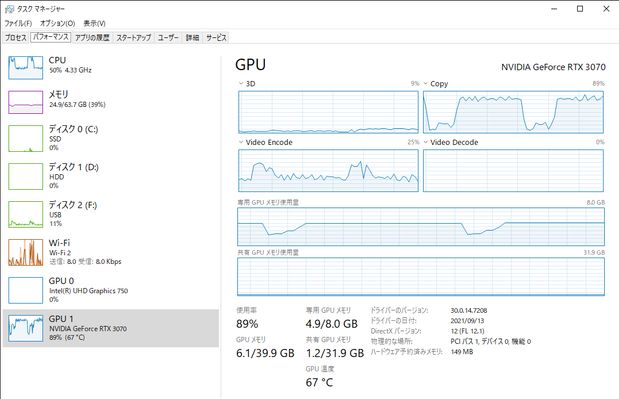
Task: Switch to the スタートアップ tab
Action: pyautogui.click(x=134, y=37)
